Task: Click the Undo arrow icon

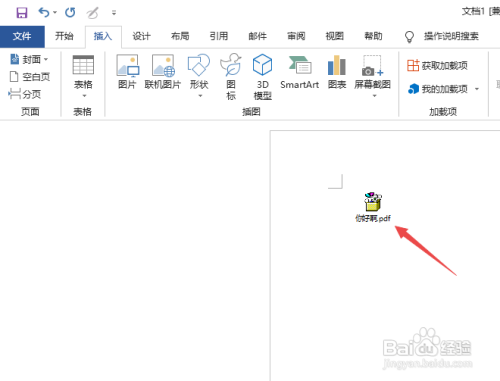Action: tap(44, 13)
